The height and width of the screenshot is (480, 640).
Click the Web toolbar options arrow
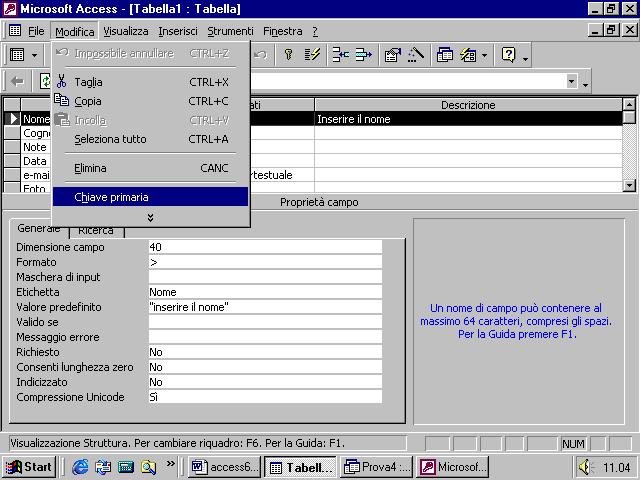pyautogui.click(x=585, y=85)
